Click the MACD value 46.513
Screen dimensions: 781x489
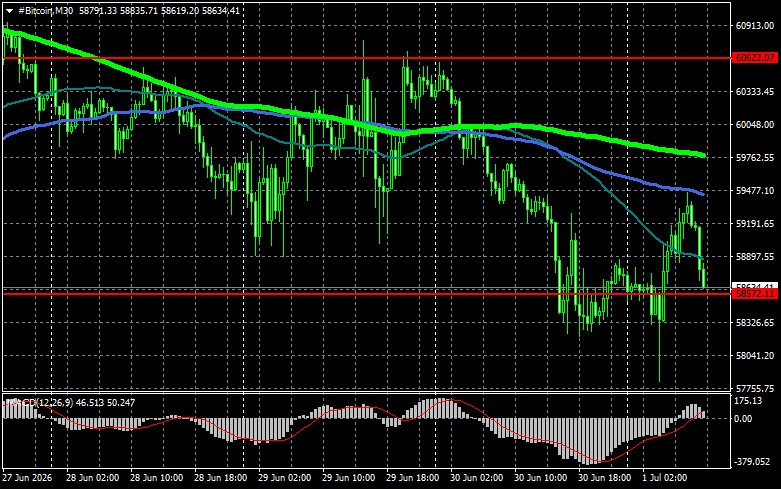pos(90,402)
